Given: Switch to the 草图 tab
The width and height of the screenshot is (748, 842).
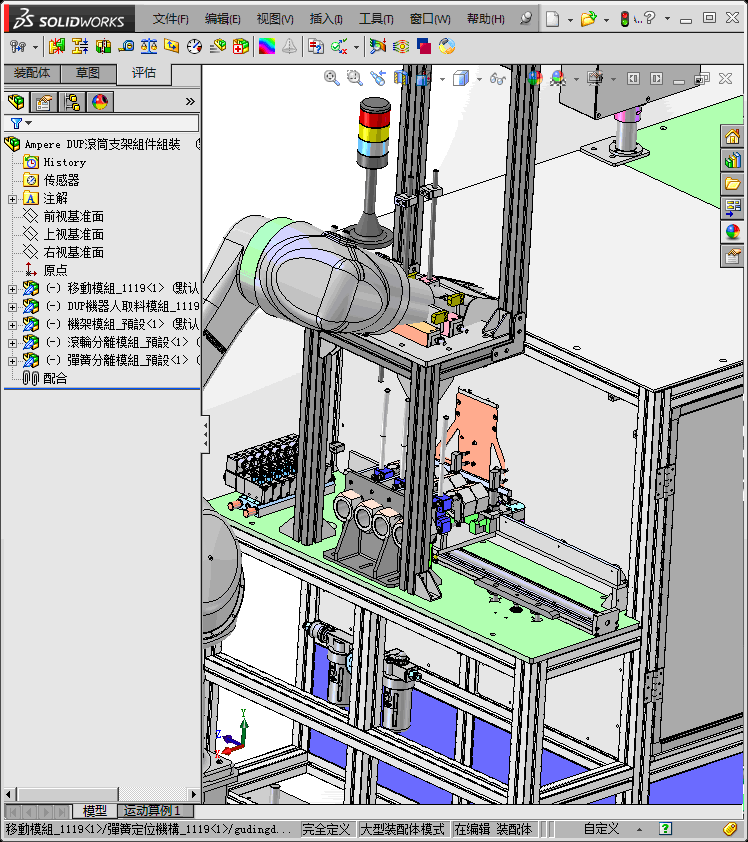Looking at the screenshot, I should [x=88, y=73].
